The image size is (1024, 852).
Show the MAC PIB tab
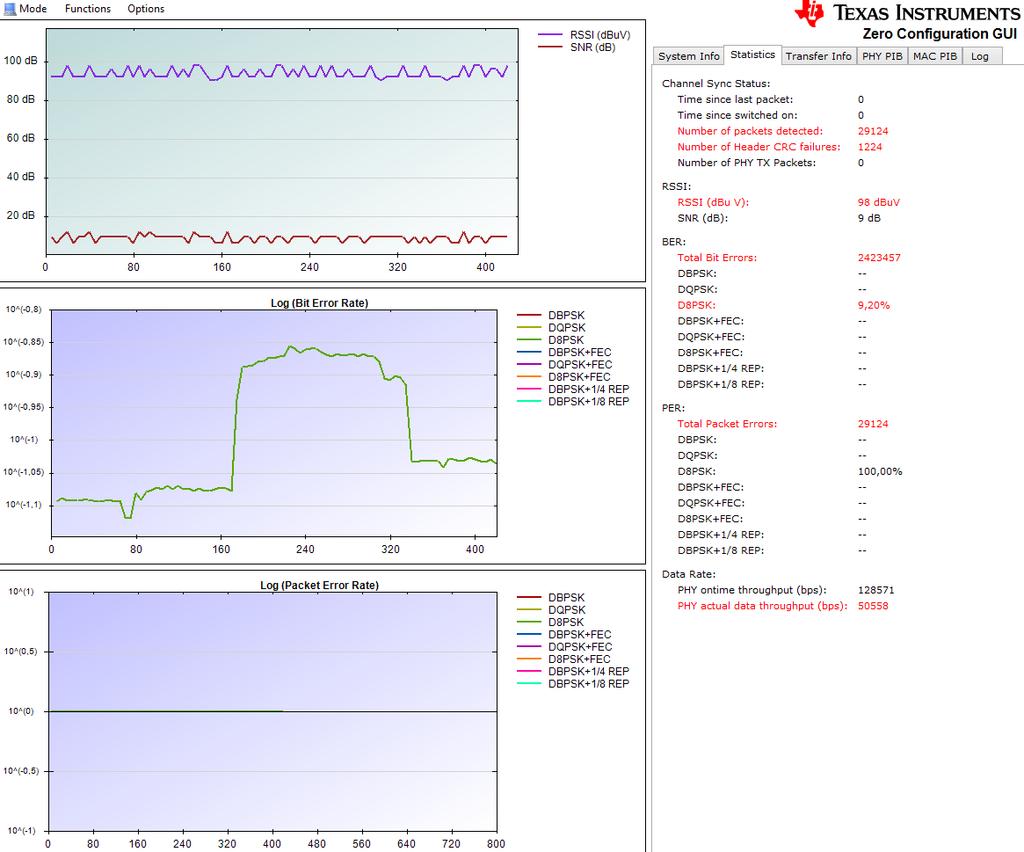pyautogui.click(x=935, y=56)
